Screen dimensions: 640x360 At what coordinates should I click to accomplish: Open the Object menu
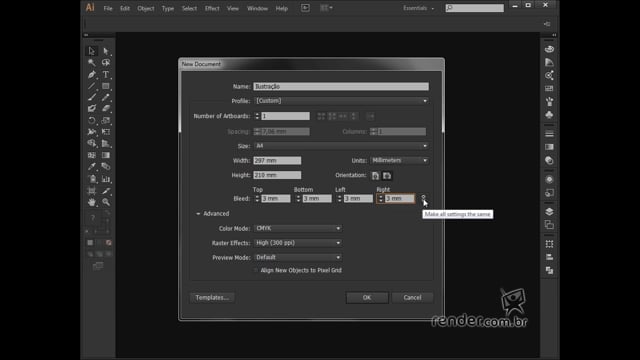(x=146, y=8)
